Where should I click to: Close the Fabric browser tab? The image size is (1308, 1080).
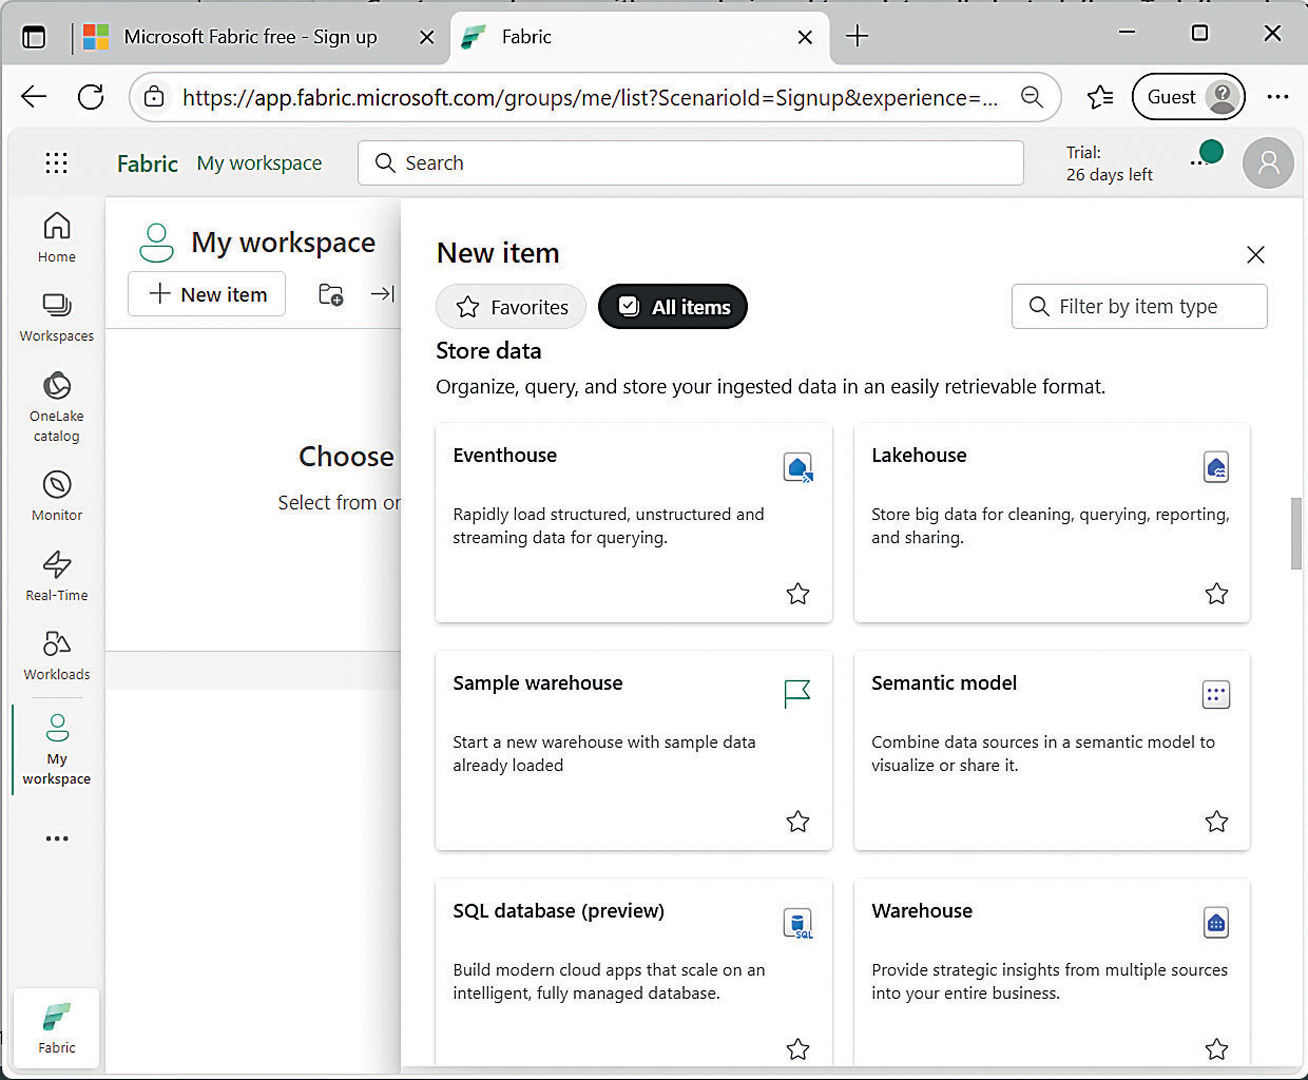805,37
